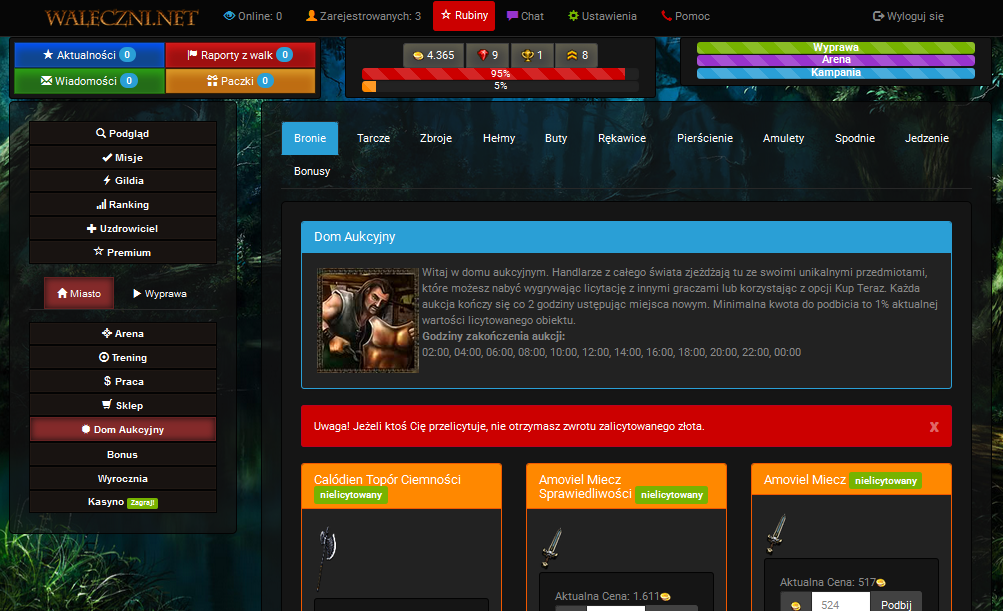Open Premium in the sidebar
The image size is (1003, 611).
pos(123,252)
